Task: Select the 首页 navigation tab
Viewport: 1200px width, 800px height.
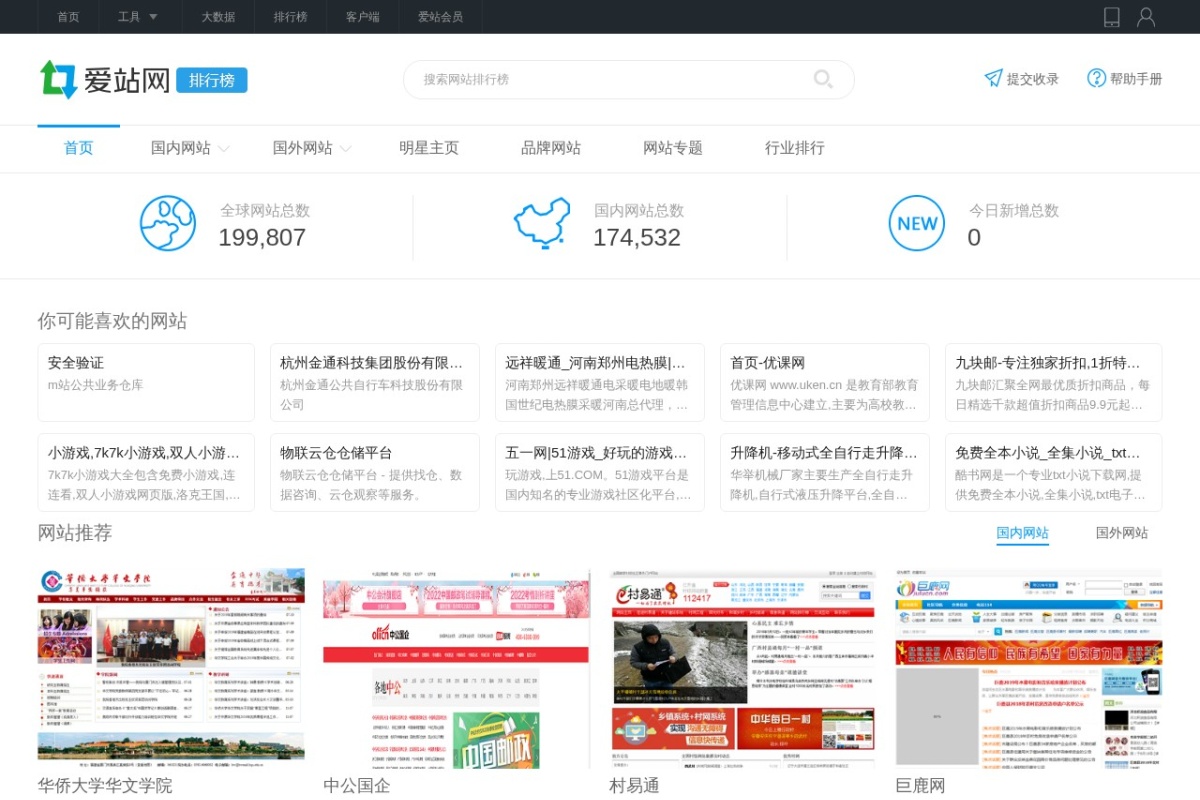Action: [x=79, y=148]
